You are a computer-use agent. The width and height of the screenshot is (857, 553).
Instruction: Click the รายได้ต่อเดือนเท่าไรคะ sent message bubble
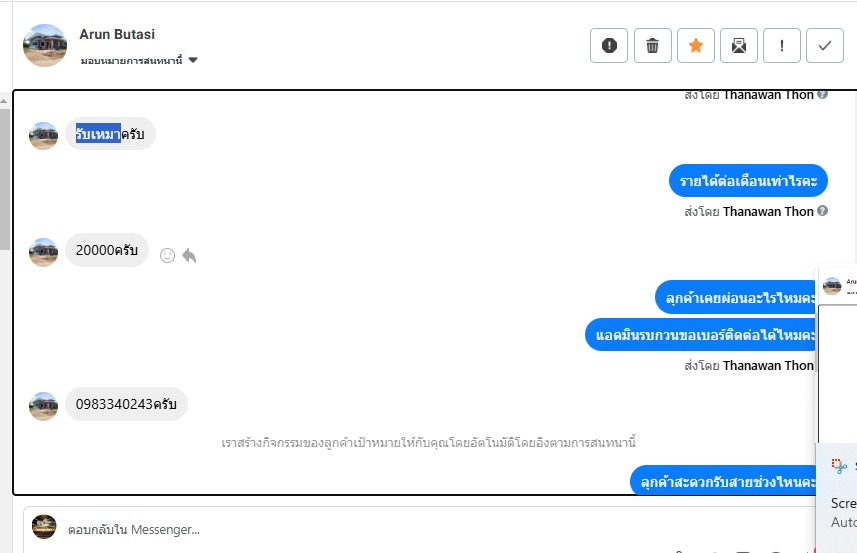coord(748,181)
